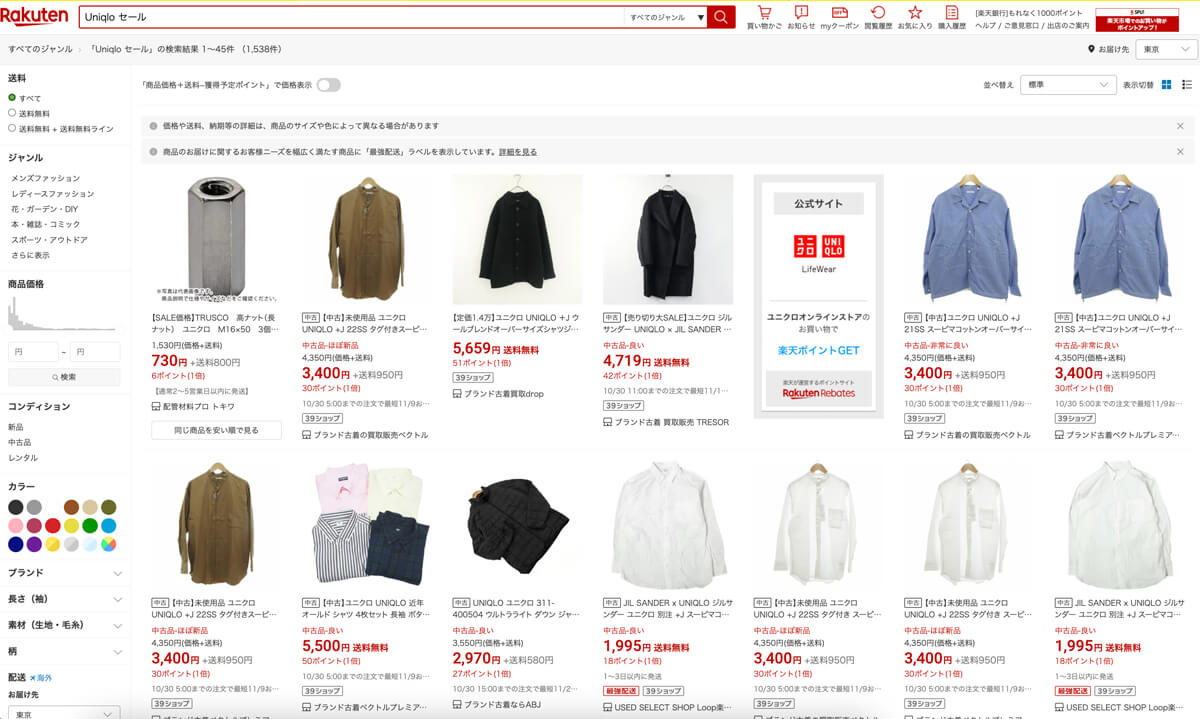Select 送料無料 + 送料無料ライン radio option

pyautogui.click(x=12, y=128)
